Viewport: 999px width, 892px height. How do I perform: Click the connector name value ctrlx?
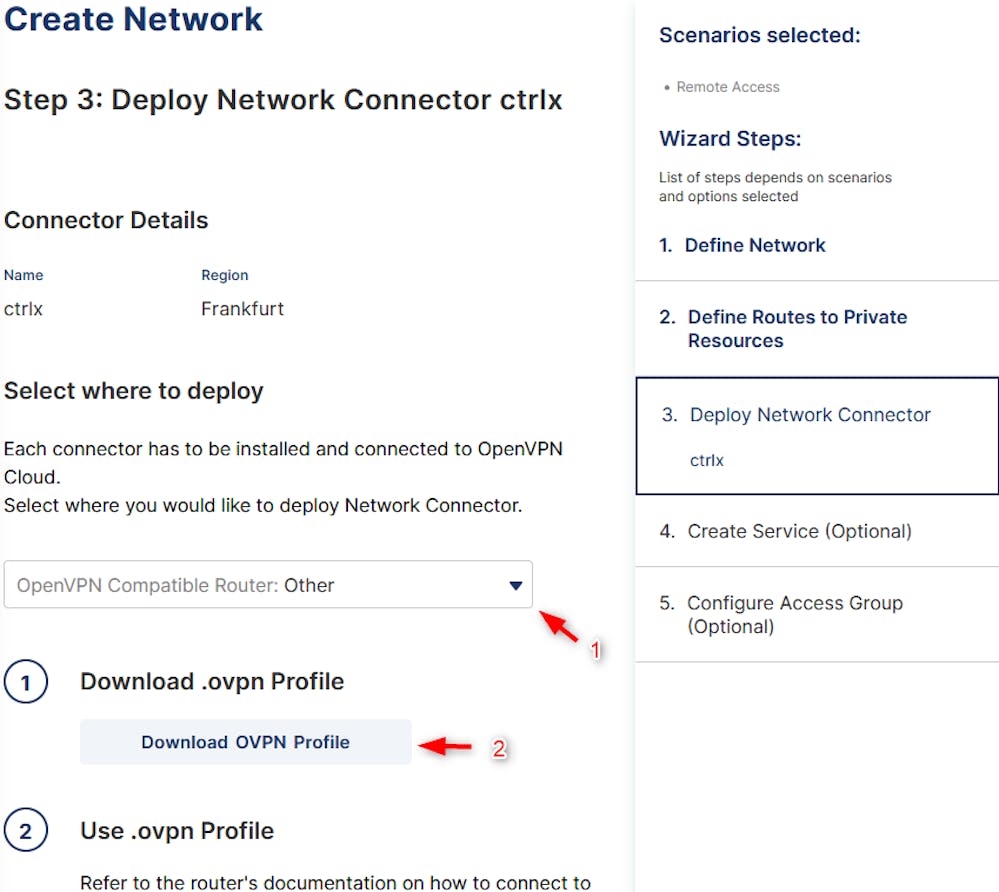coord(23,309)
